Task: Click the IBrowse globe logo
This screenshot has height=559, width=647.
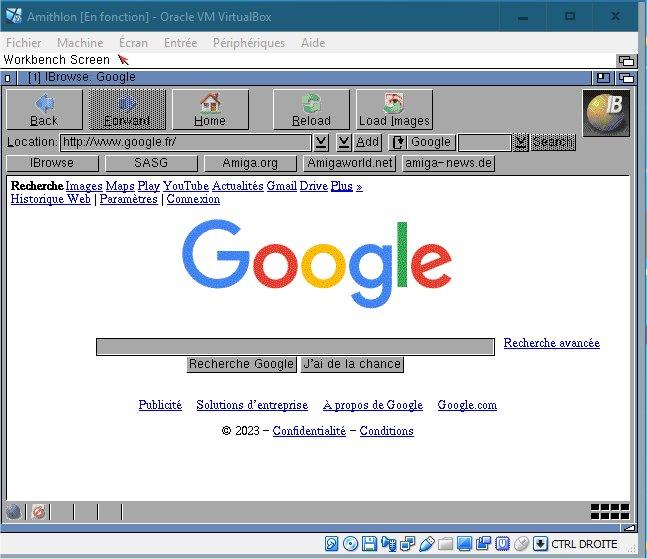Action: pyautogui.click(x=606, y=113)
